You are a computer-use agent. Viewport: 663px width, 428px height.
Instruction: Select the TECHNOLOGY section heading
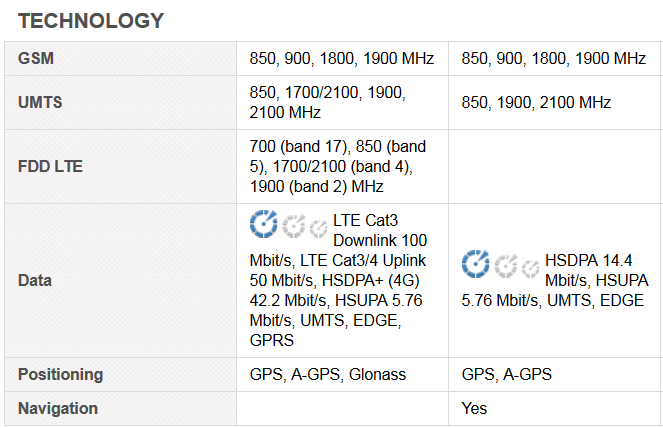tap(91, 21)
